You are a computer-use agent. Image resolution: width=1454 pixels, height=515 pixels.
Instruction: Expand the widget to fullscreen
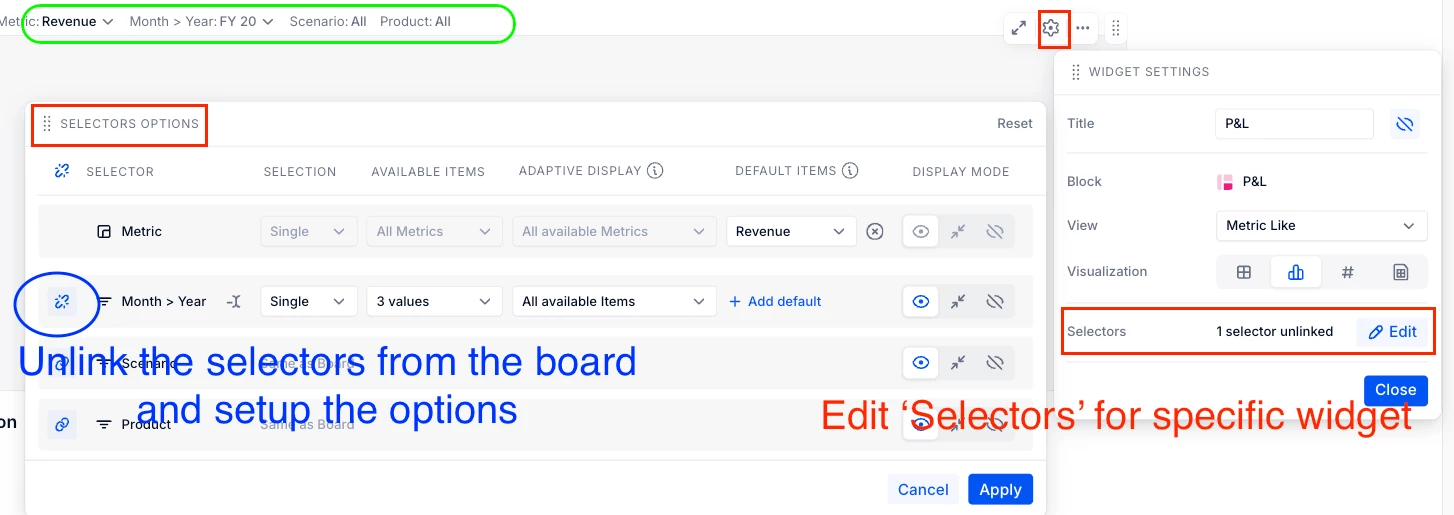coord(1018,28)
